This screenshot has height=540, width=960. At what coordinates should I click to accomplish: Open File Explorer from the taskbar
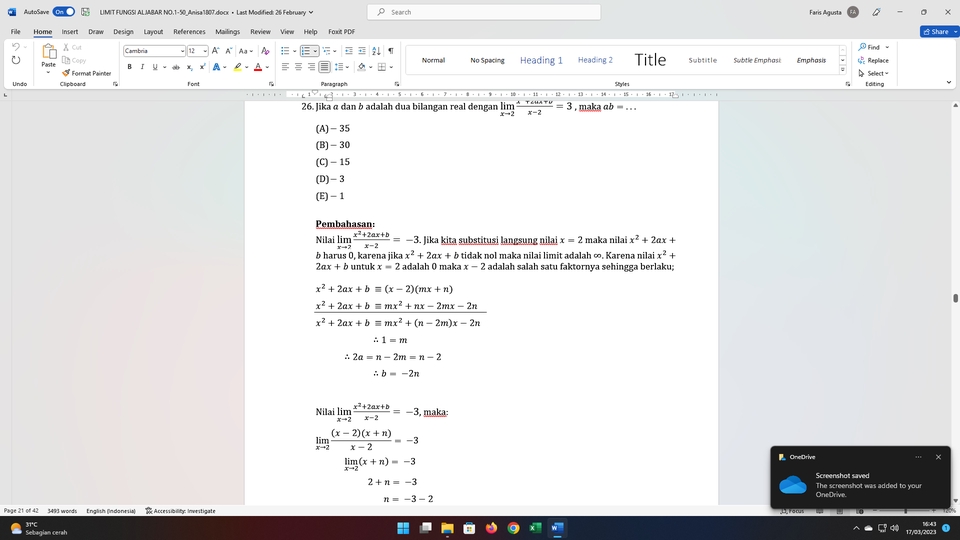pos(447,528)
